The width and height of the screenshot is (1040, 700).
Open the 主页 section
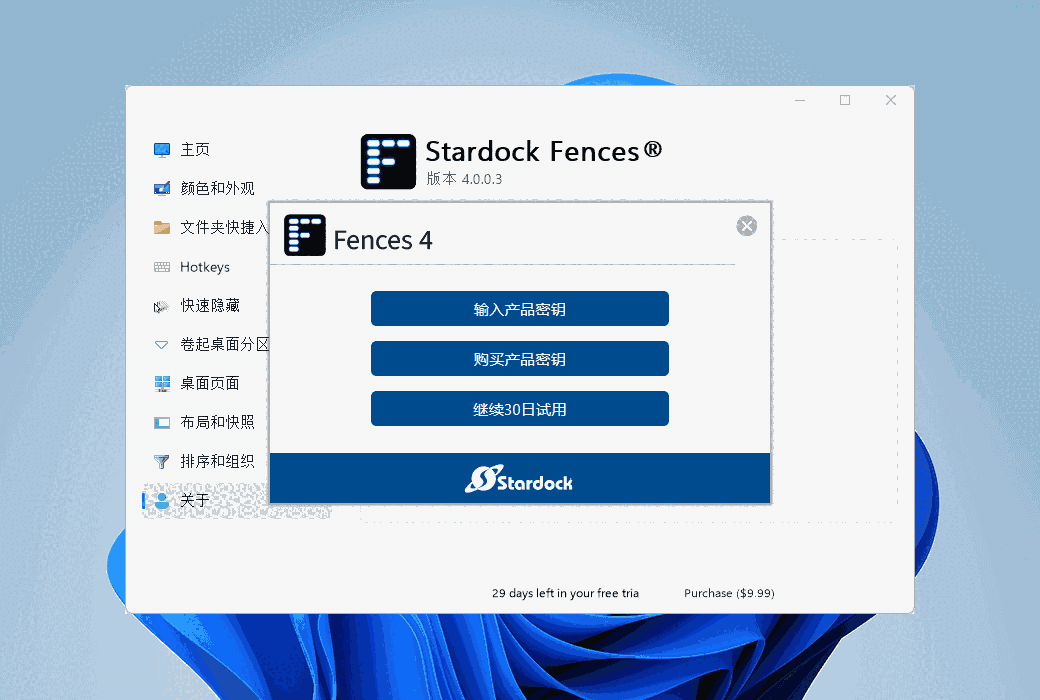pos(195,150)
